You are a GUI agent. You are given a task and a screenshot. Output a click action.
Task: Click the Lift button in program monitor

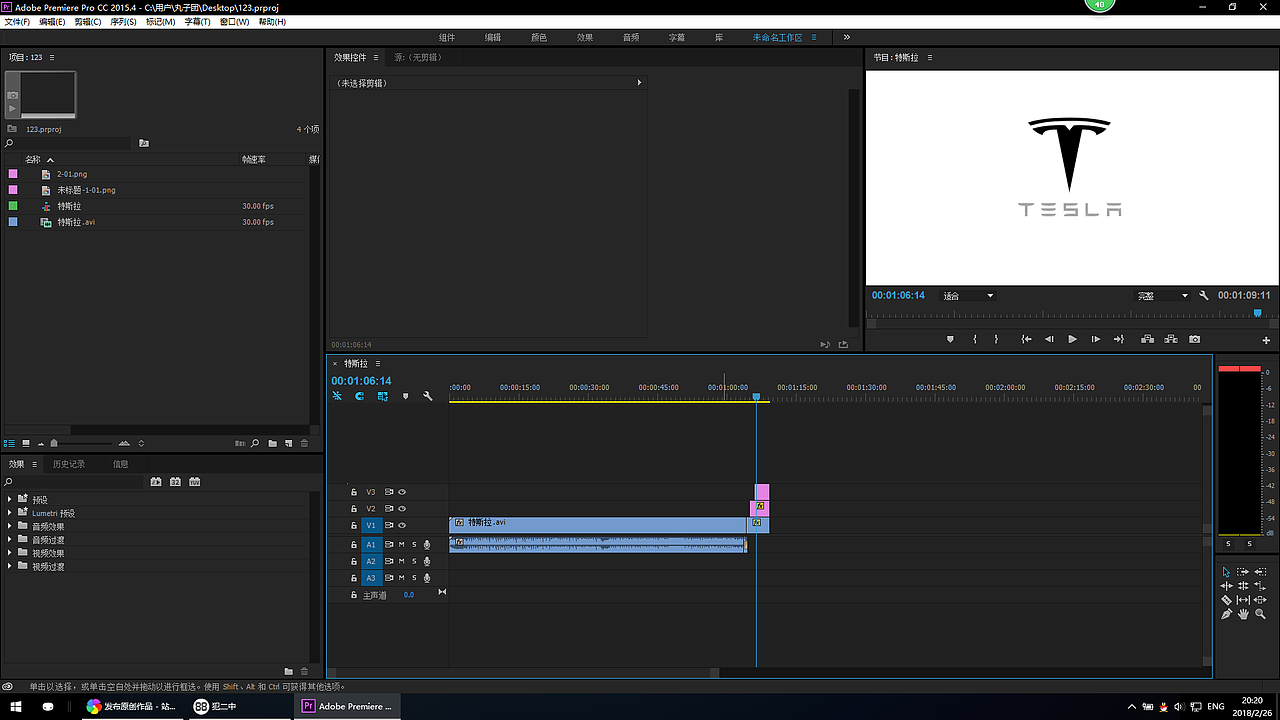click(x=1147, y=339)
